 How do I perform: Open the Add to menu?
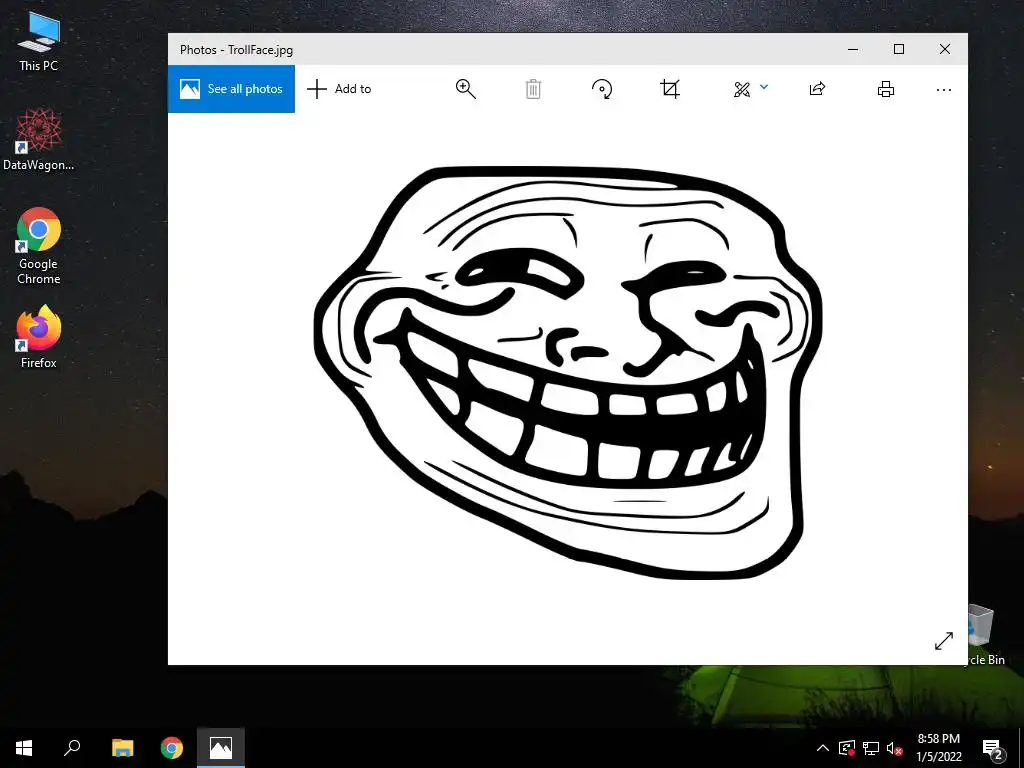(x=340, y=89)
